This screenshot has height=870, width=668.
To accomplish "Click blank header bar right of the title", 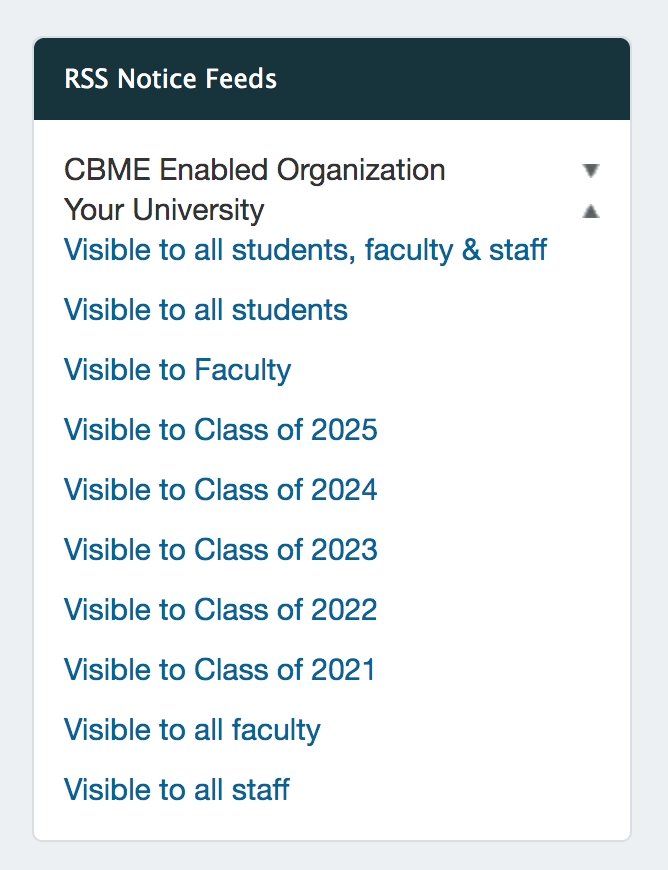I will pyautogui.click(x=450, y=79).
